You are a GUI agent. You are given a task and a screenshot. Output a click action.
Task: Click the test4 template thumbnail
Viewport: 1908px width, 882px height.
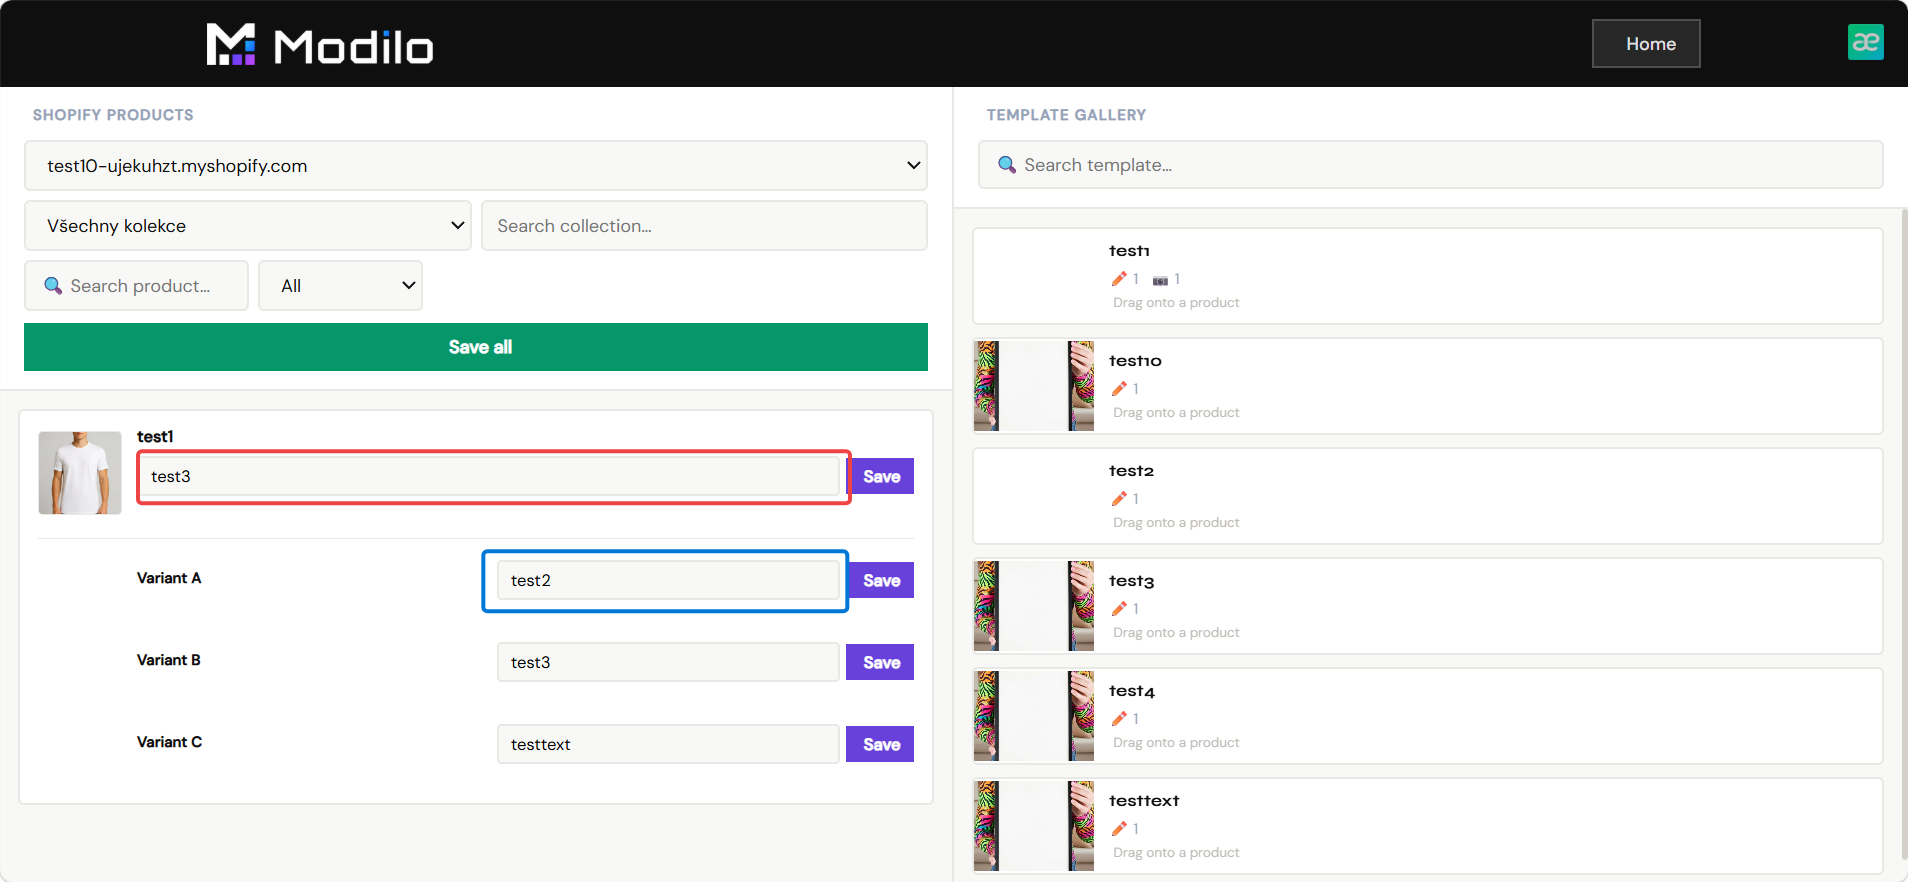pyautogui.click(x=1034, y=716)
